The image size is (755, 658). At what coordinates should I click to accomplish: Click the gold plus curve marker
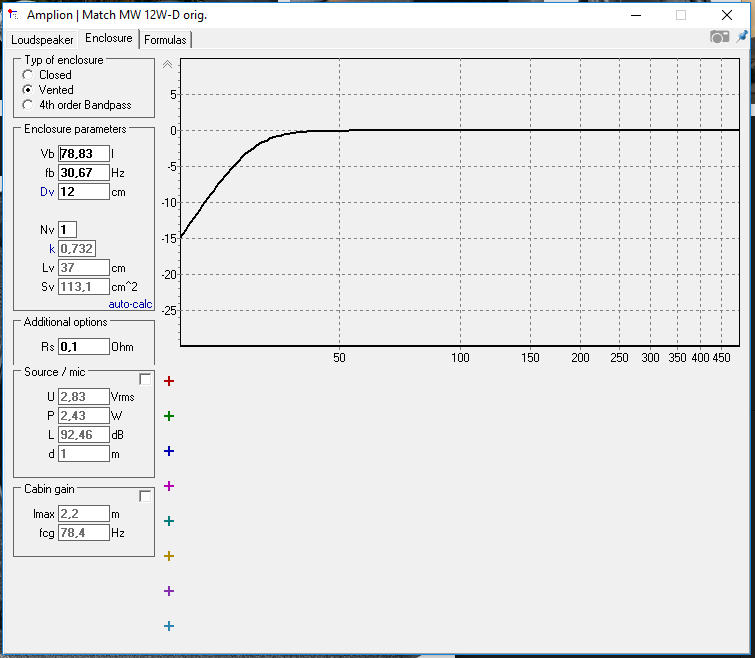[x=169, y=556]
